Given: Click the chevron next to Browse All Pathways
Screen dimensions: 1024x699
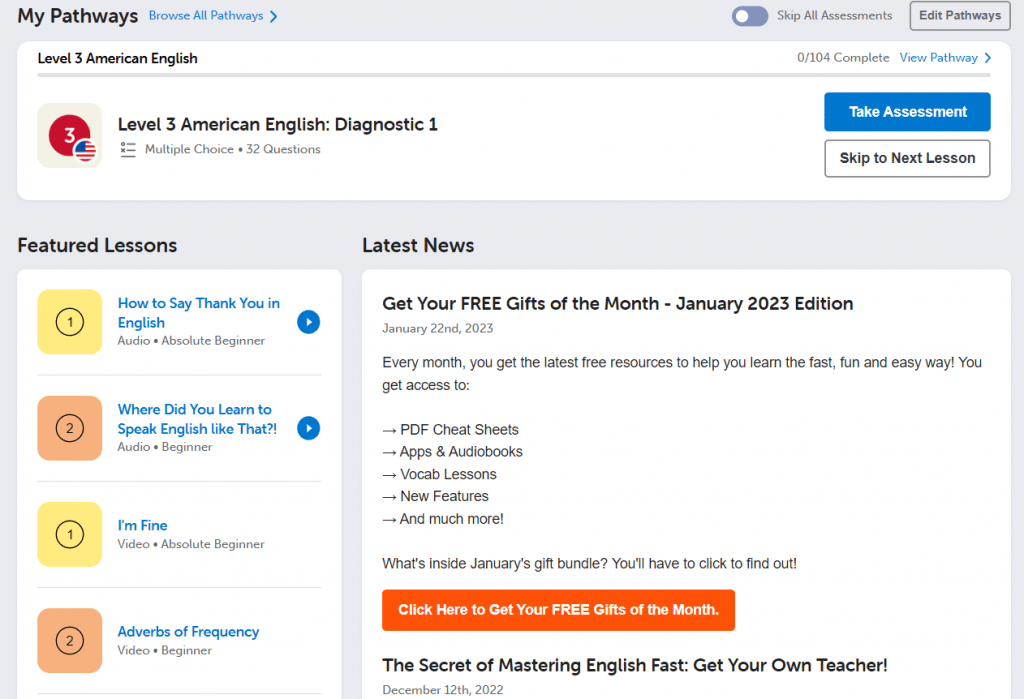Looking at the screenshot, I should pyautogui.click(x=274, y=16).
